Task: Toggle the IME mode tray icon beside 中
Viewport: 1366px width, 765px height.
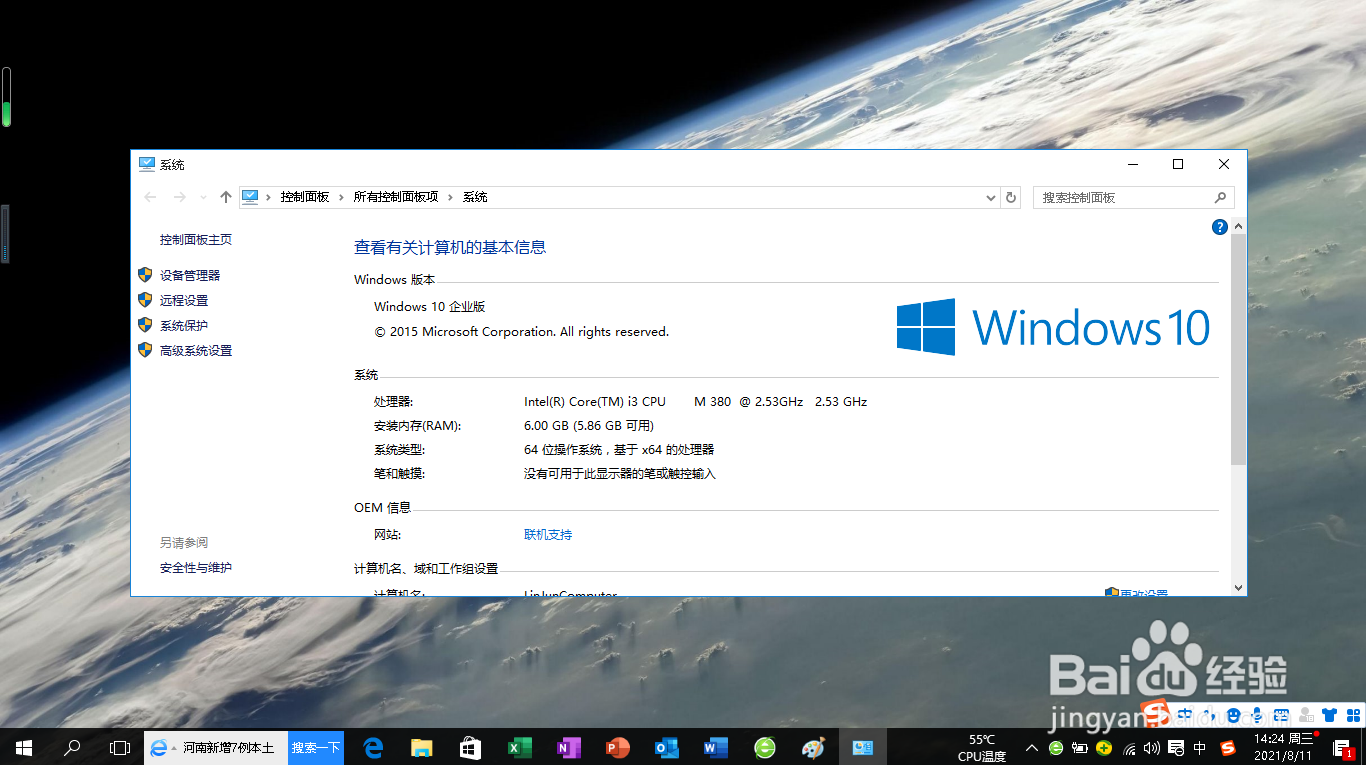Action: pos(1176,748)
